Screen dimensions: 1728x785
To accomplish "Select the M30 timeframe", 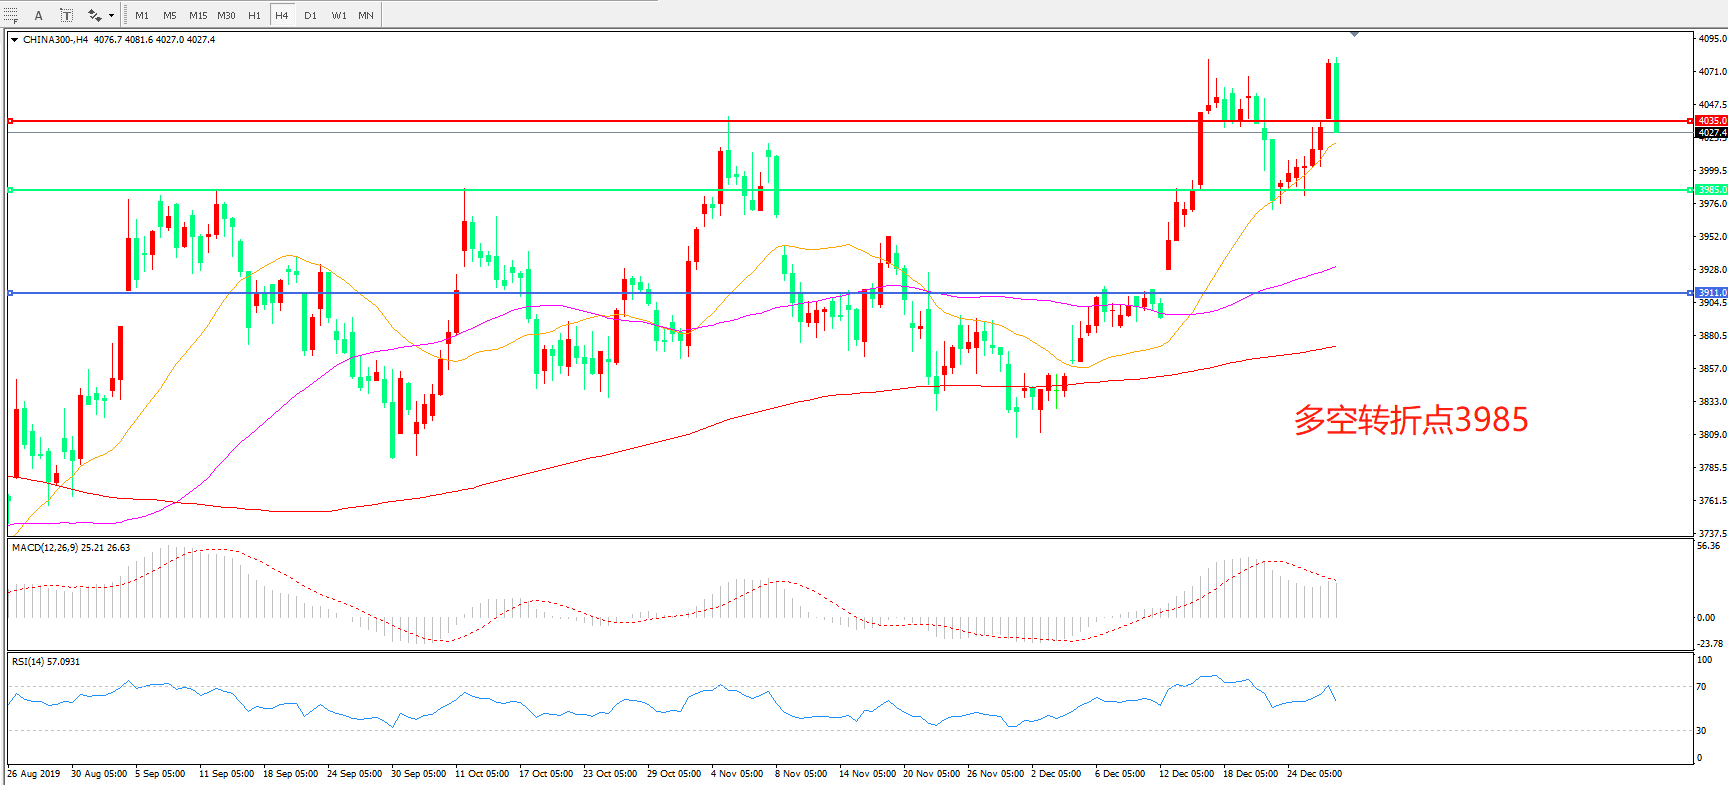I will coord(227,15).
